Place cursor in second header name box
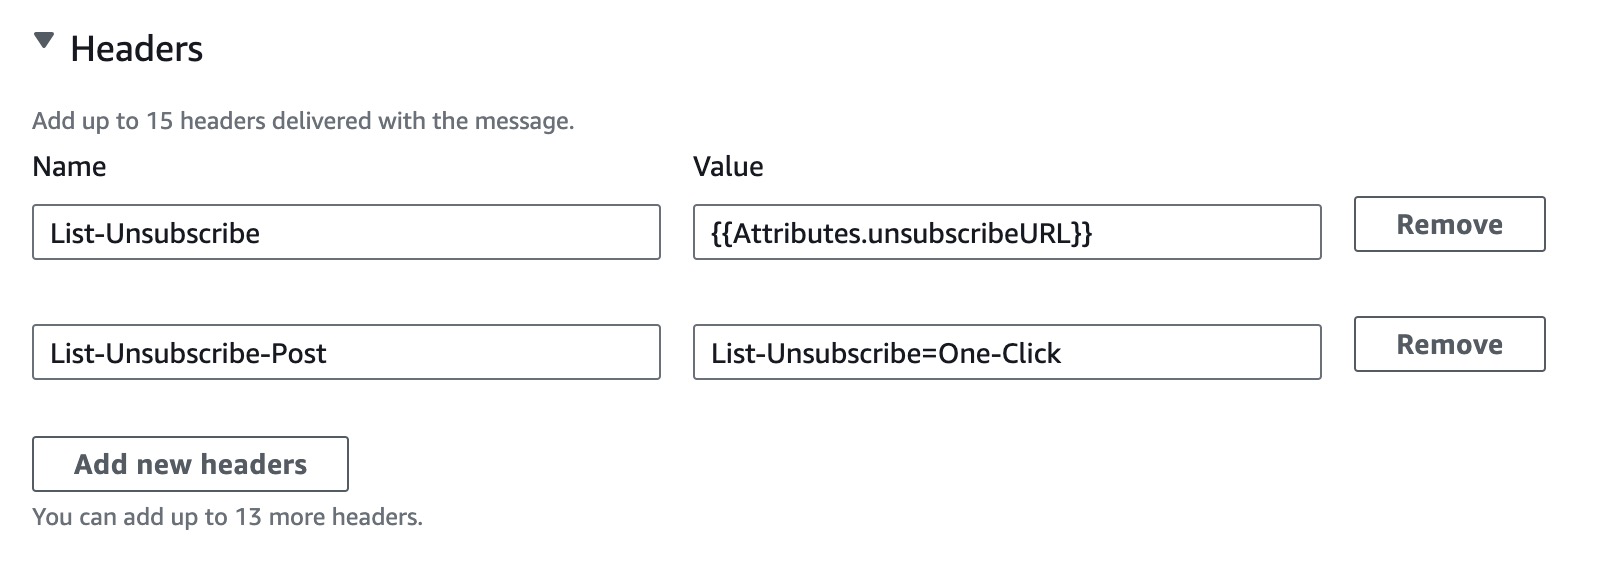This screenshot has width=1610, height=570. (346, 353)
